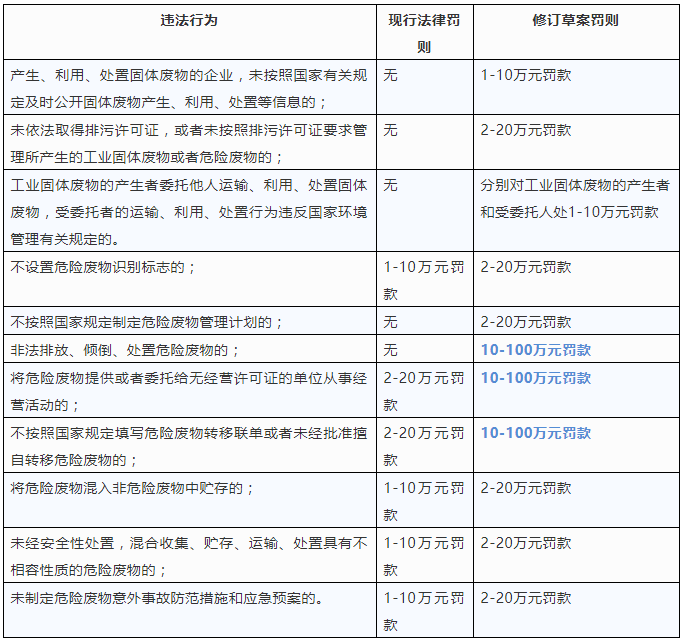Click blue 10-100万元罚款 in 转移联单 row

(x=535, y=433)
